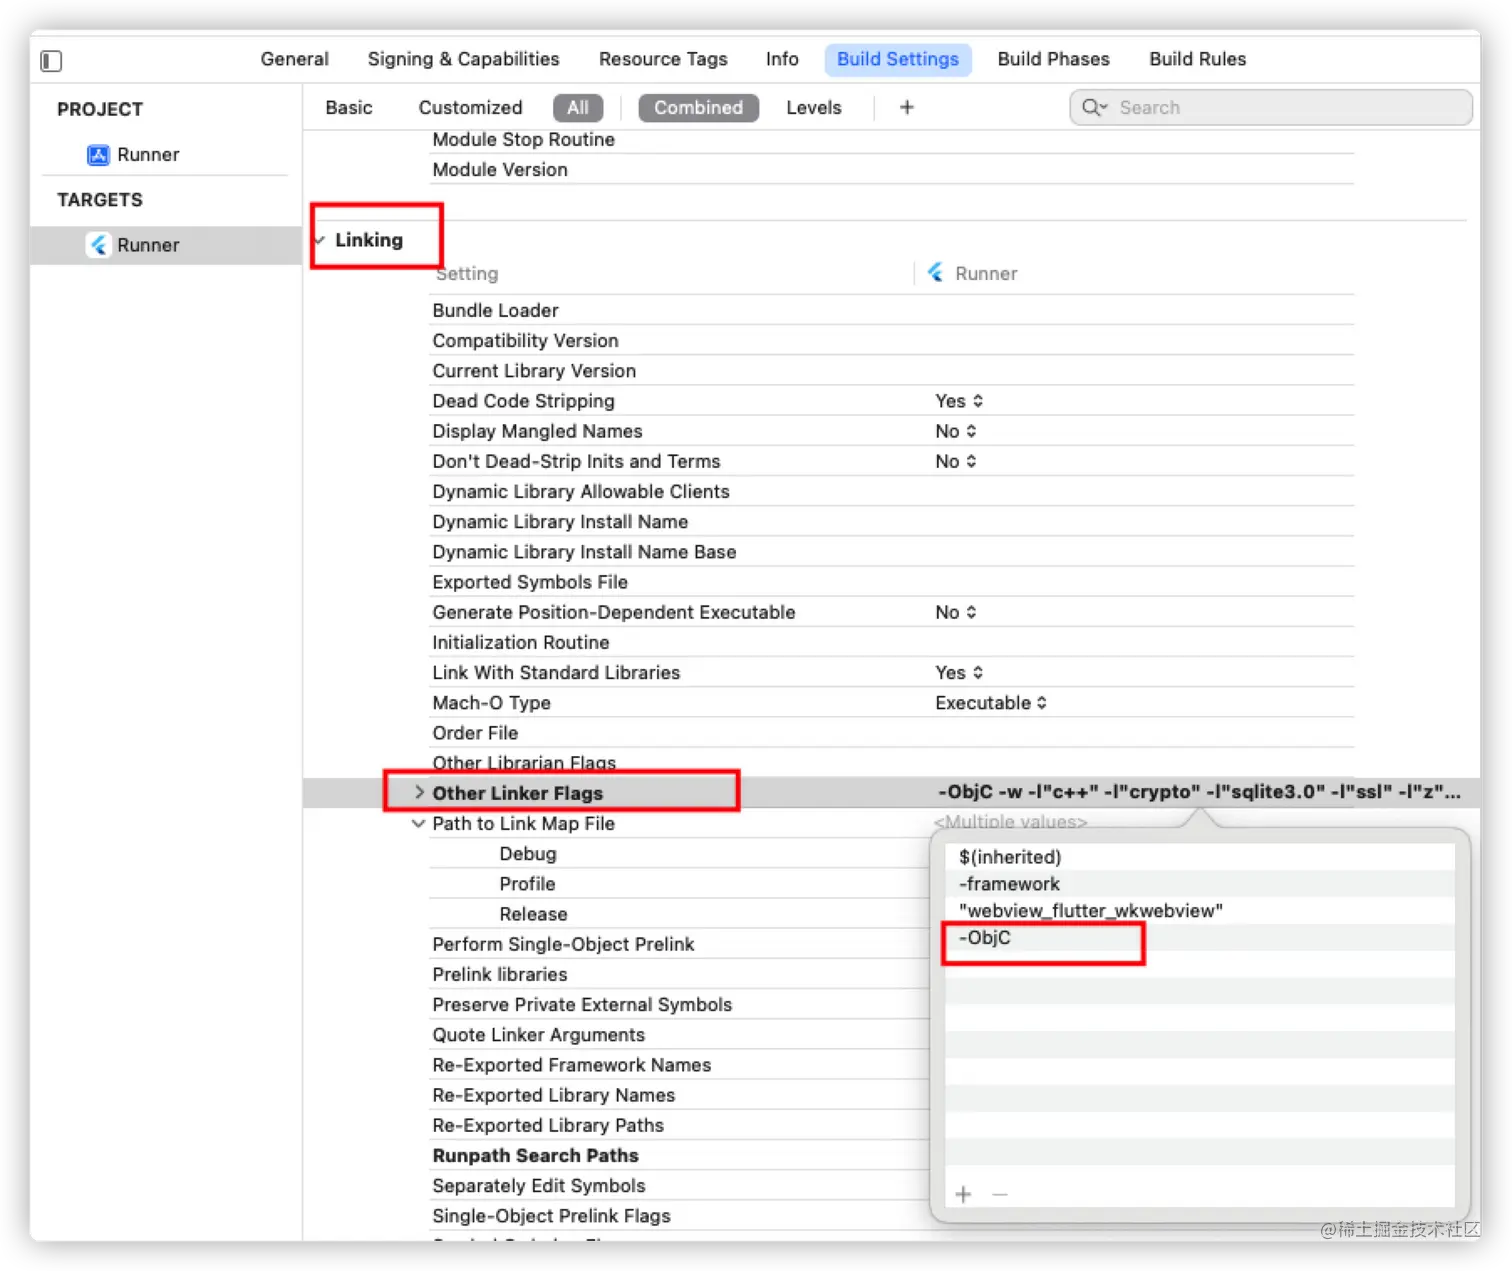Image resolution: width=1512 pixels, height=1271 pixels.
Task: Select Build Settings tab
Action: (x=898, y=59)
